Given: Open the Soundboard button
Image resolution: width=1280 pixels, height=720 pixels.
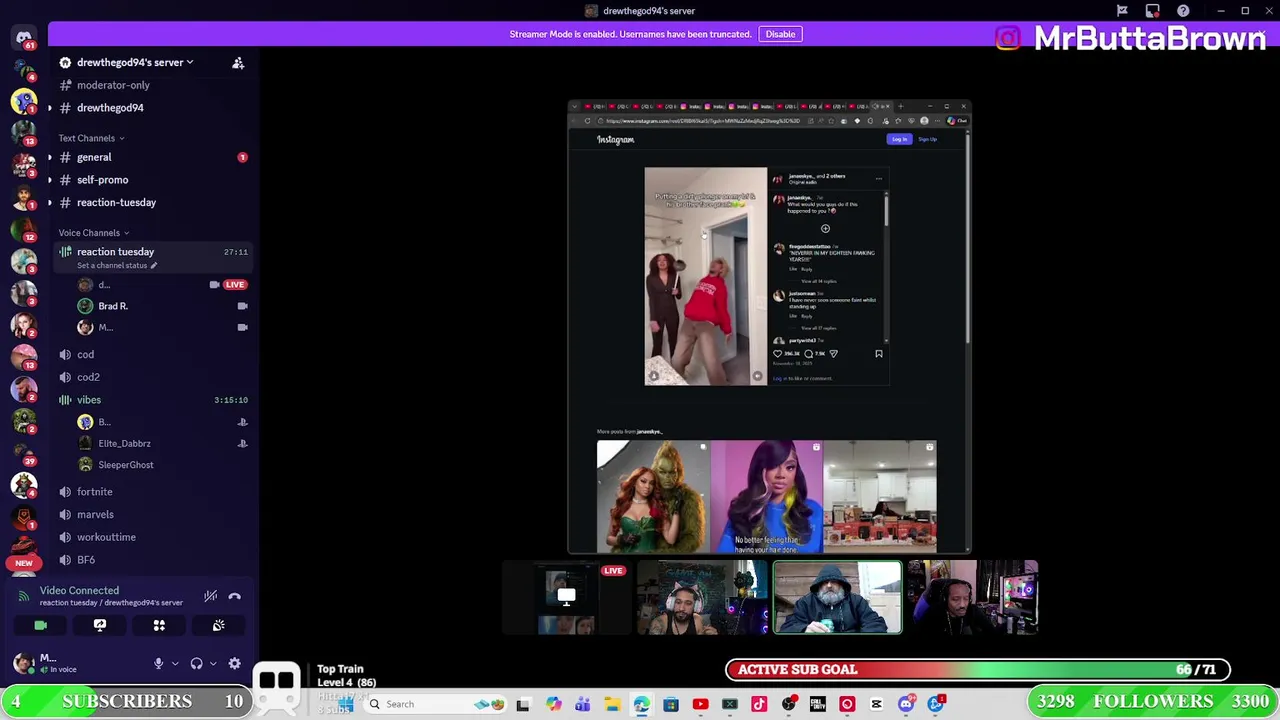Looking at the screenshot, I should click(218, 625).
